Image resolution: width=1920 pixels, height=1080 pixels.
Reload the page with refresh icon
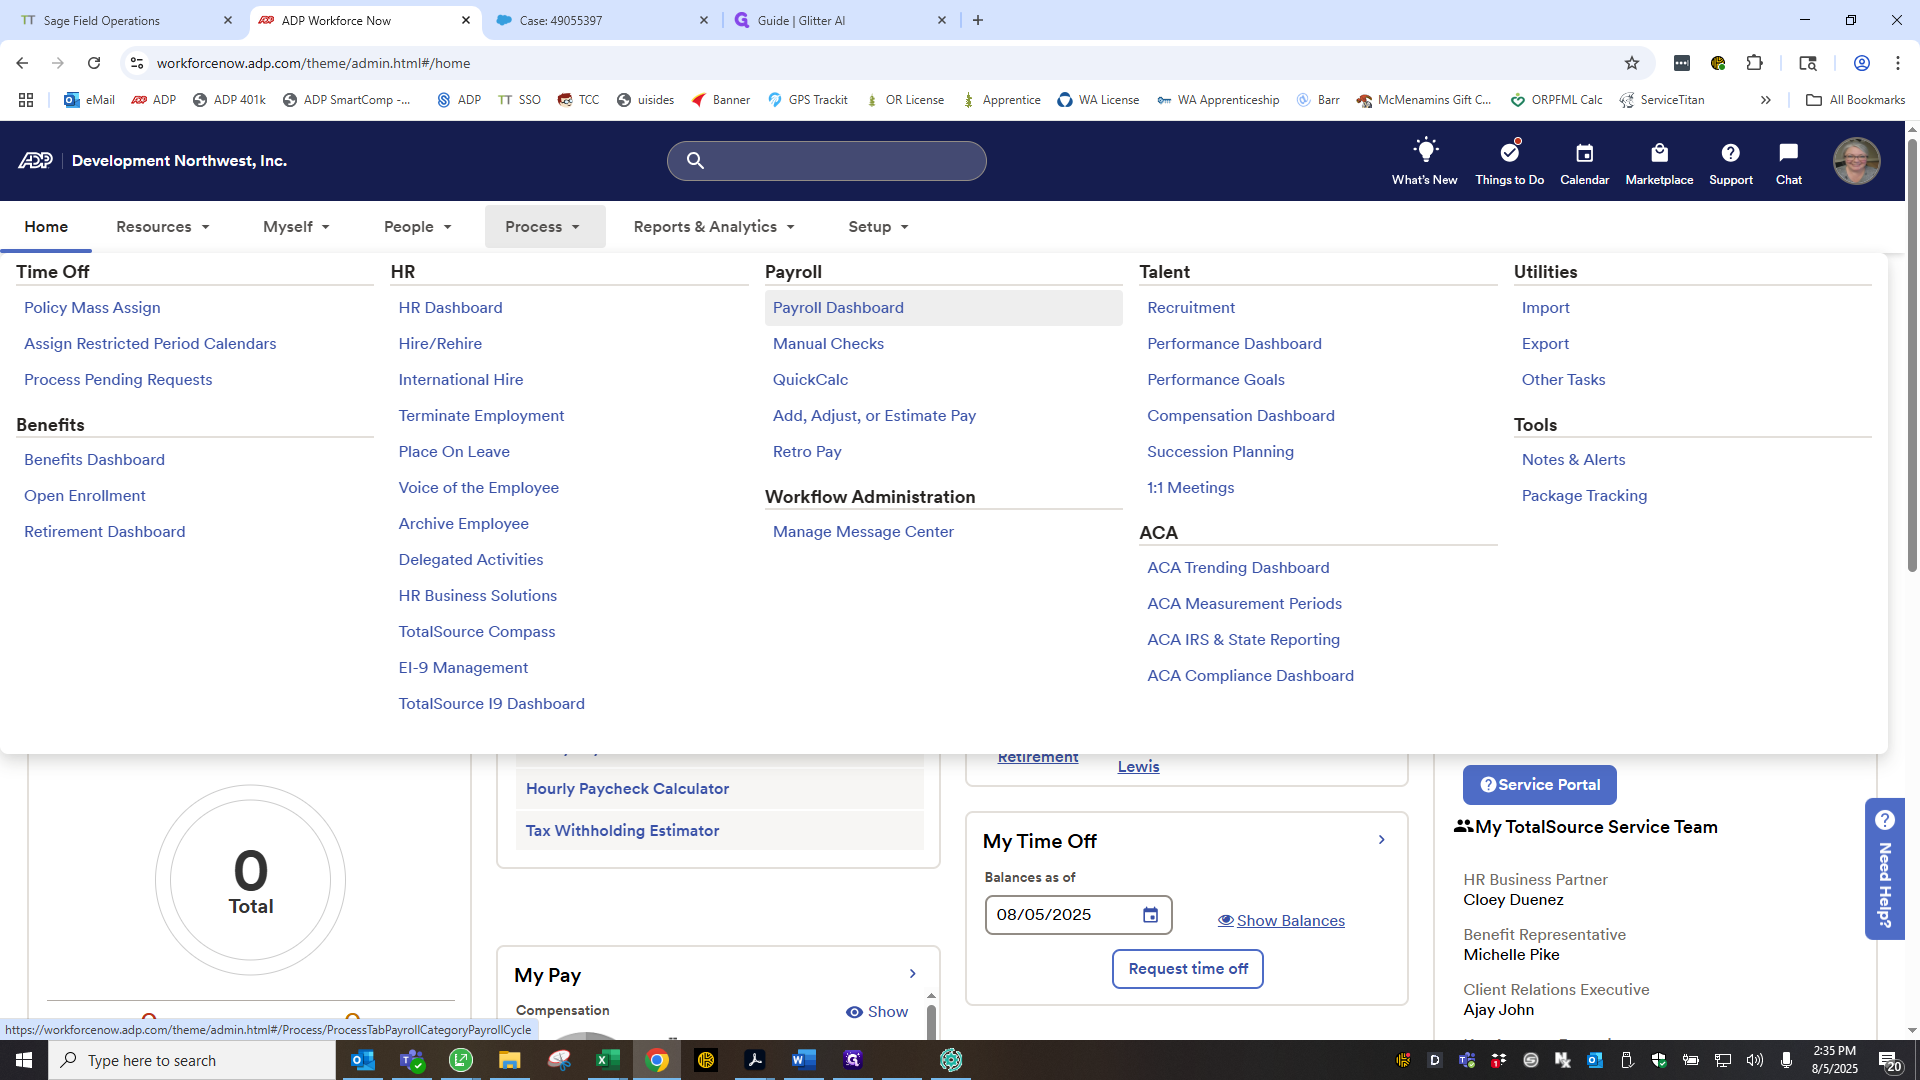(x=94, y=63)
